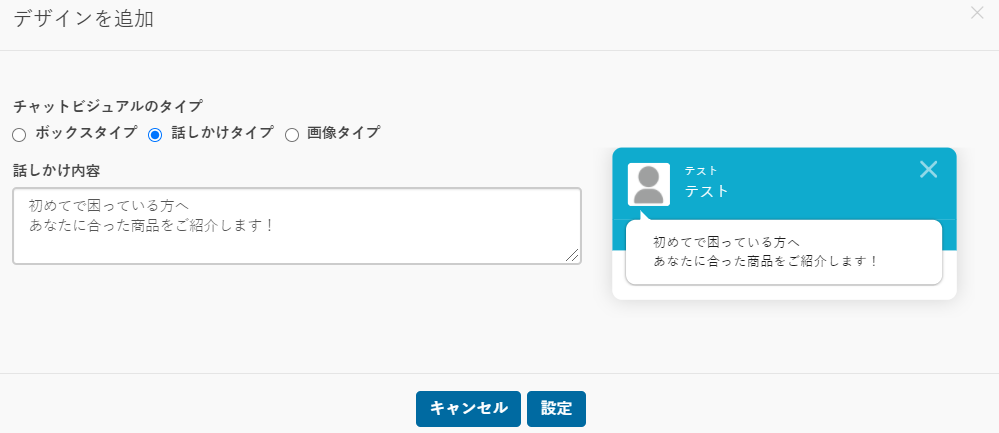
Task: Click the キャンセル button
Action: coord(468,409)
